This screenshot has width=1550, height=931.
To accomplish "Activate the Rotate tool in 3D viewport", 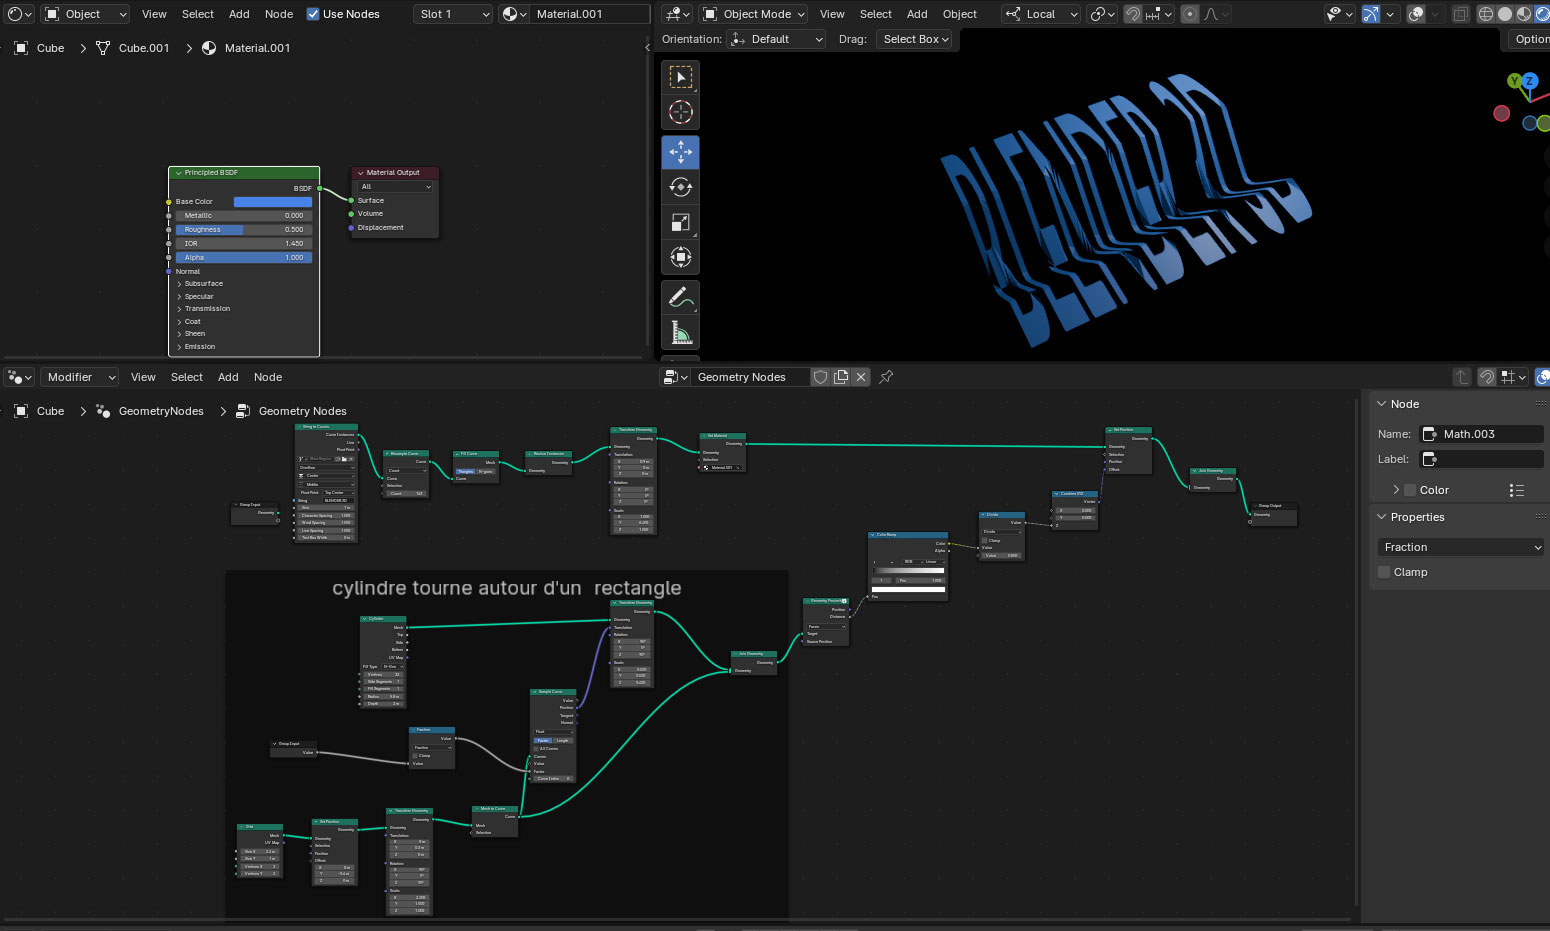I will (x=681, y=187).
